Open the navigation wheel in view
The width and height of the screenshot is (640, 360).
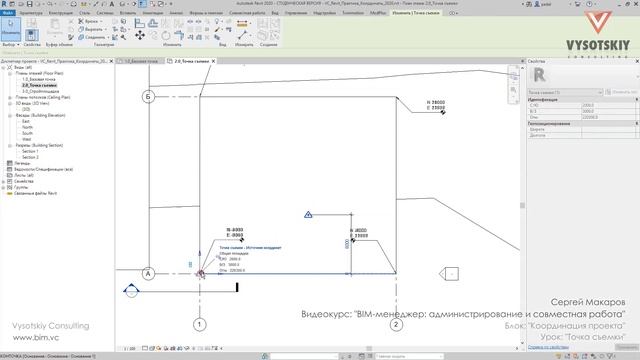(513, 75)
